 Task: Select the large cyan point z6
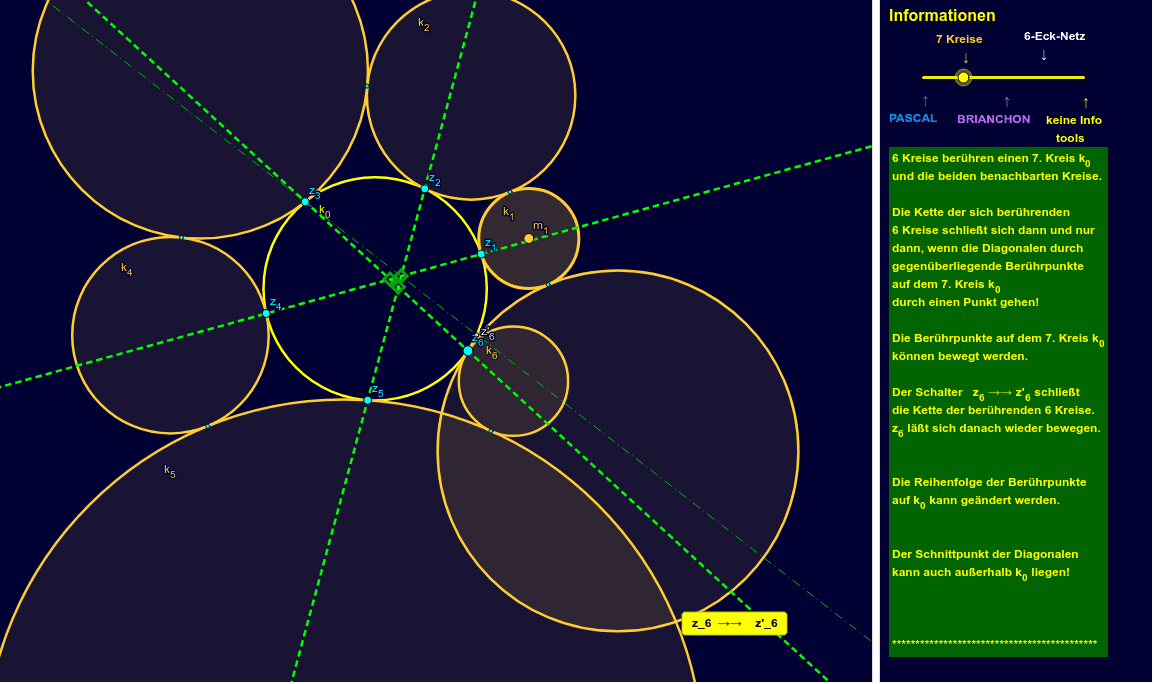(468, 350)
